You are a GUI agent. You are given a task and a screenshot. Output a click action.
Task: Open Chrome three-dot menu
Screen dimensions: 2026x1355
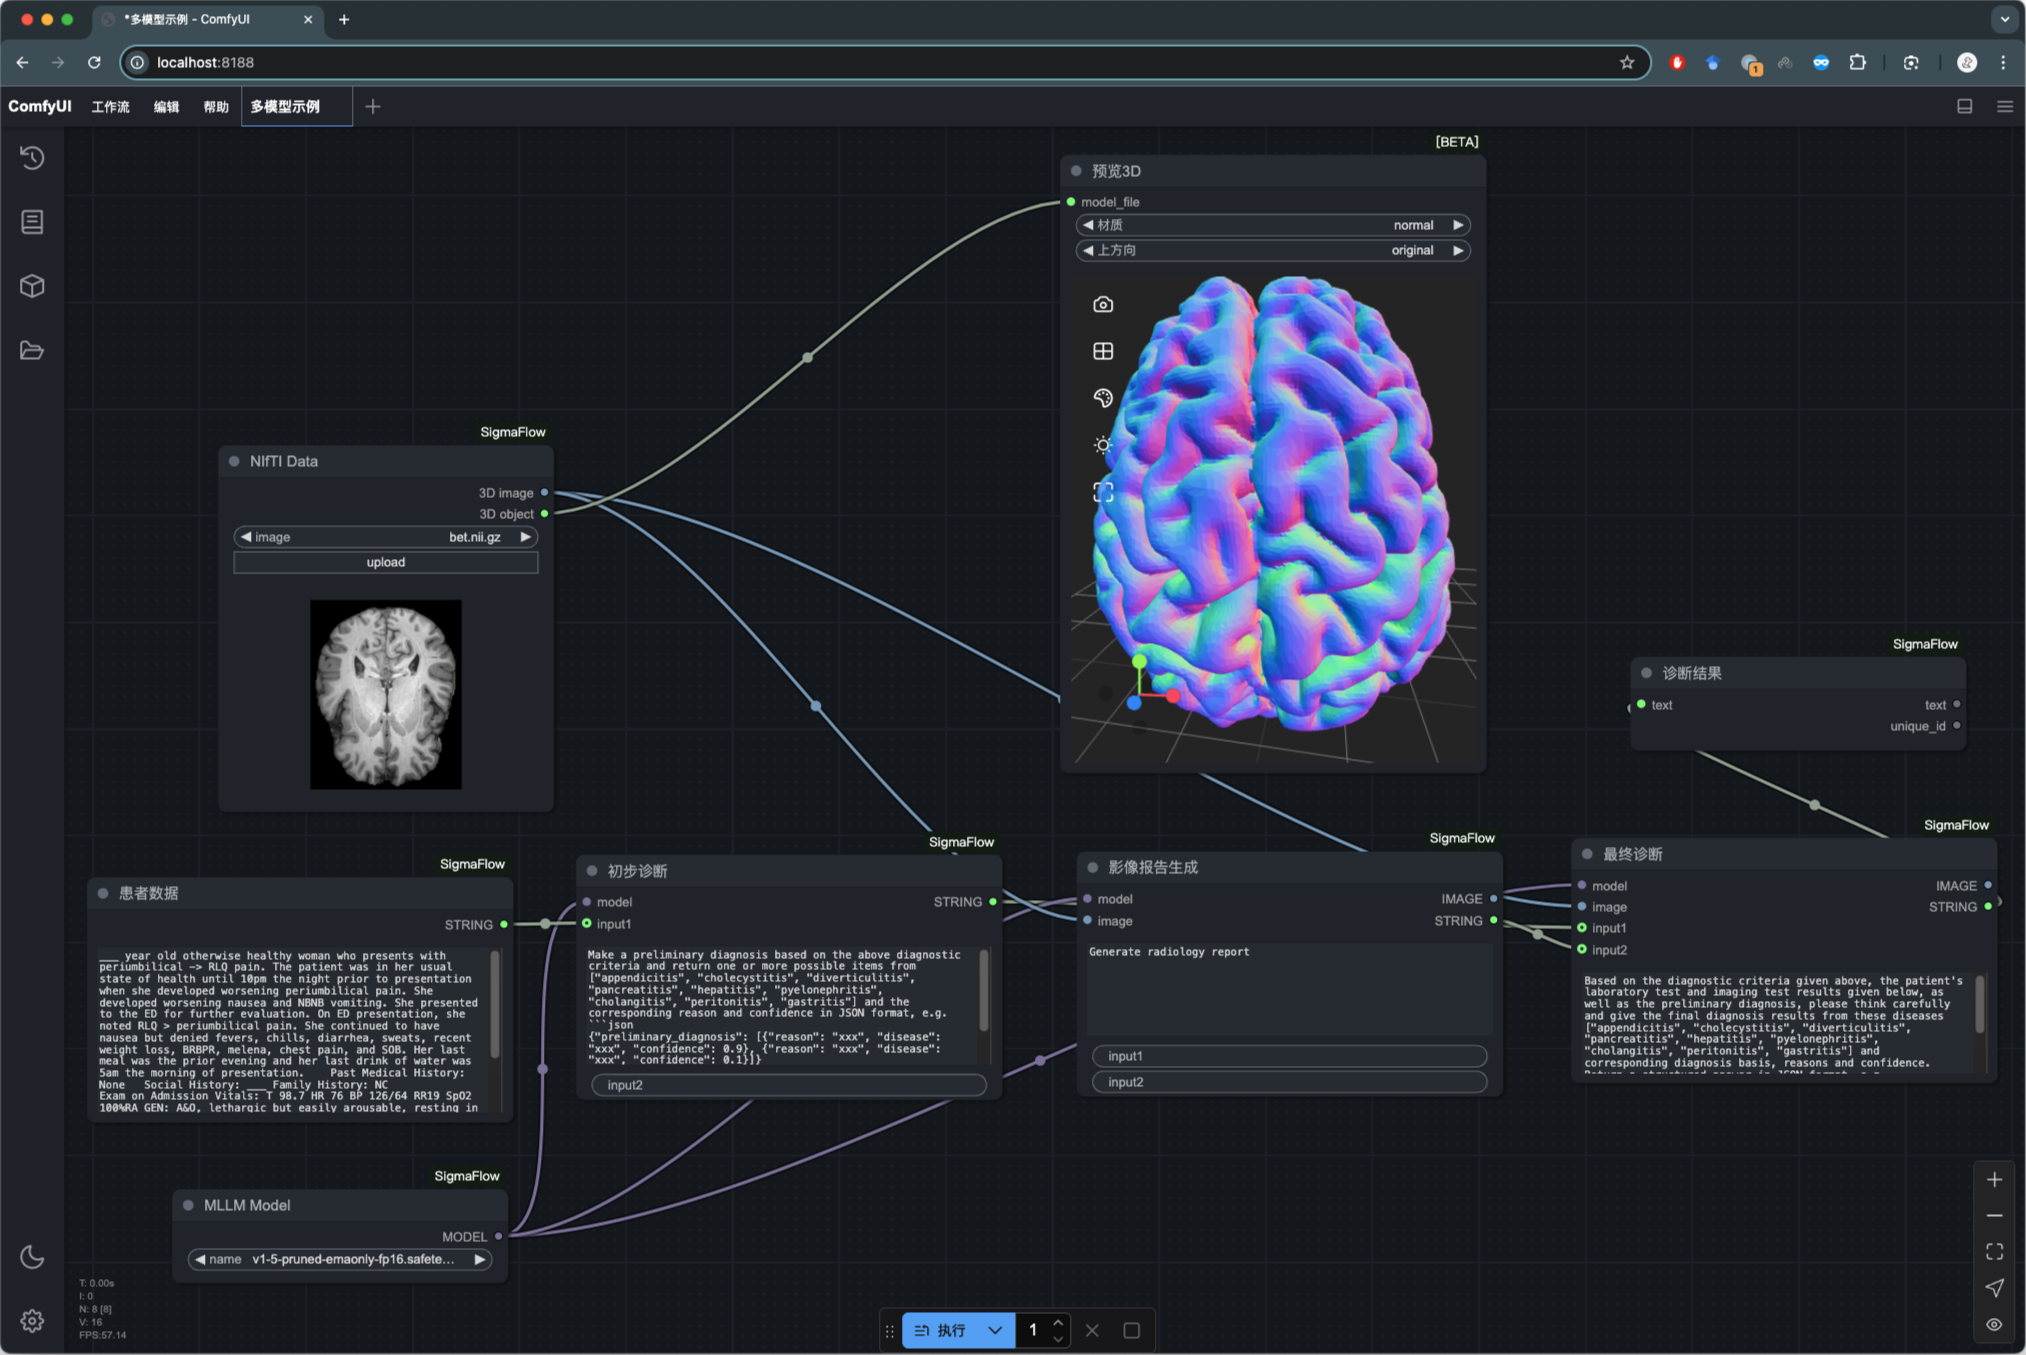2003,62
